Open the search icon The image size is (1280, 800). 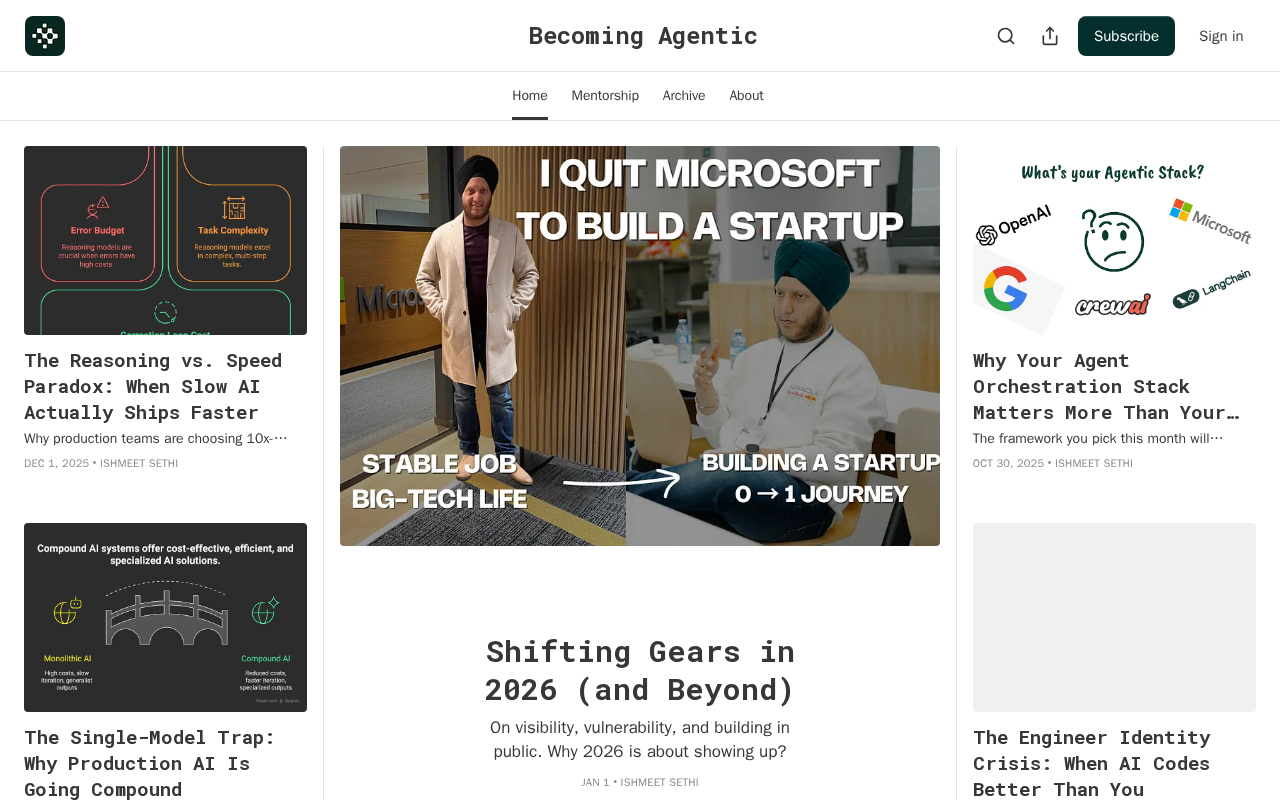[x=1006, y=36]
